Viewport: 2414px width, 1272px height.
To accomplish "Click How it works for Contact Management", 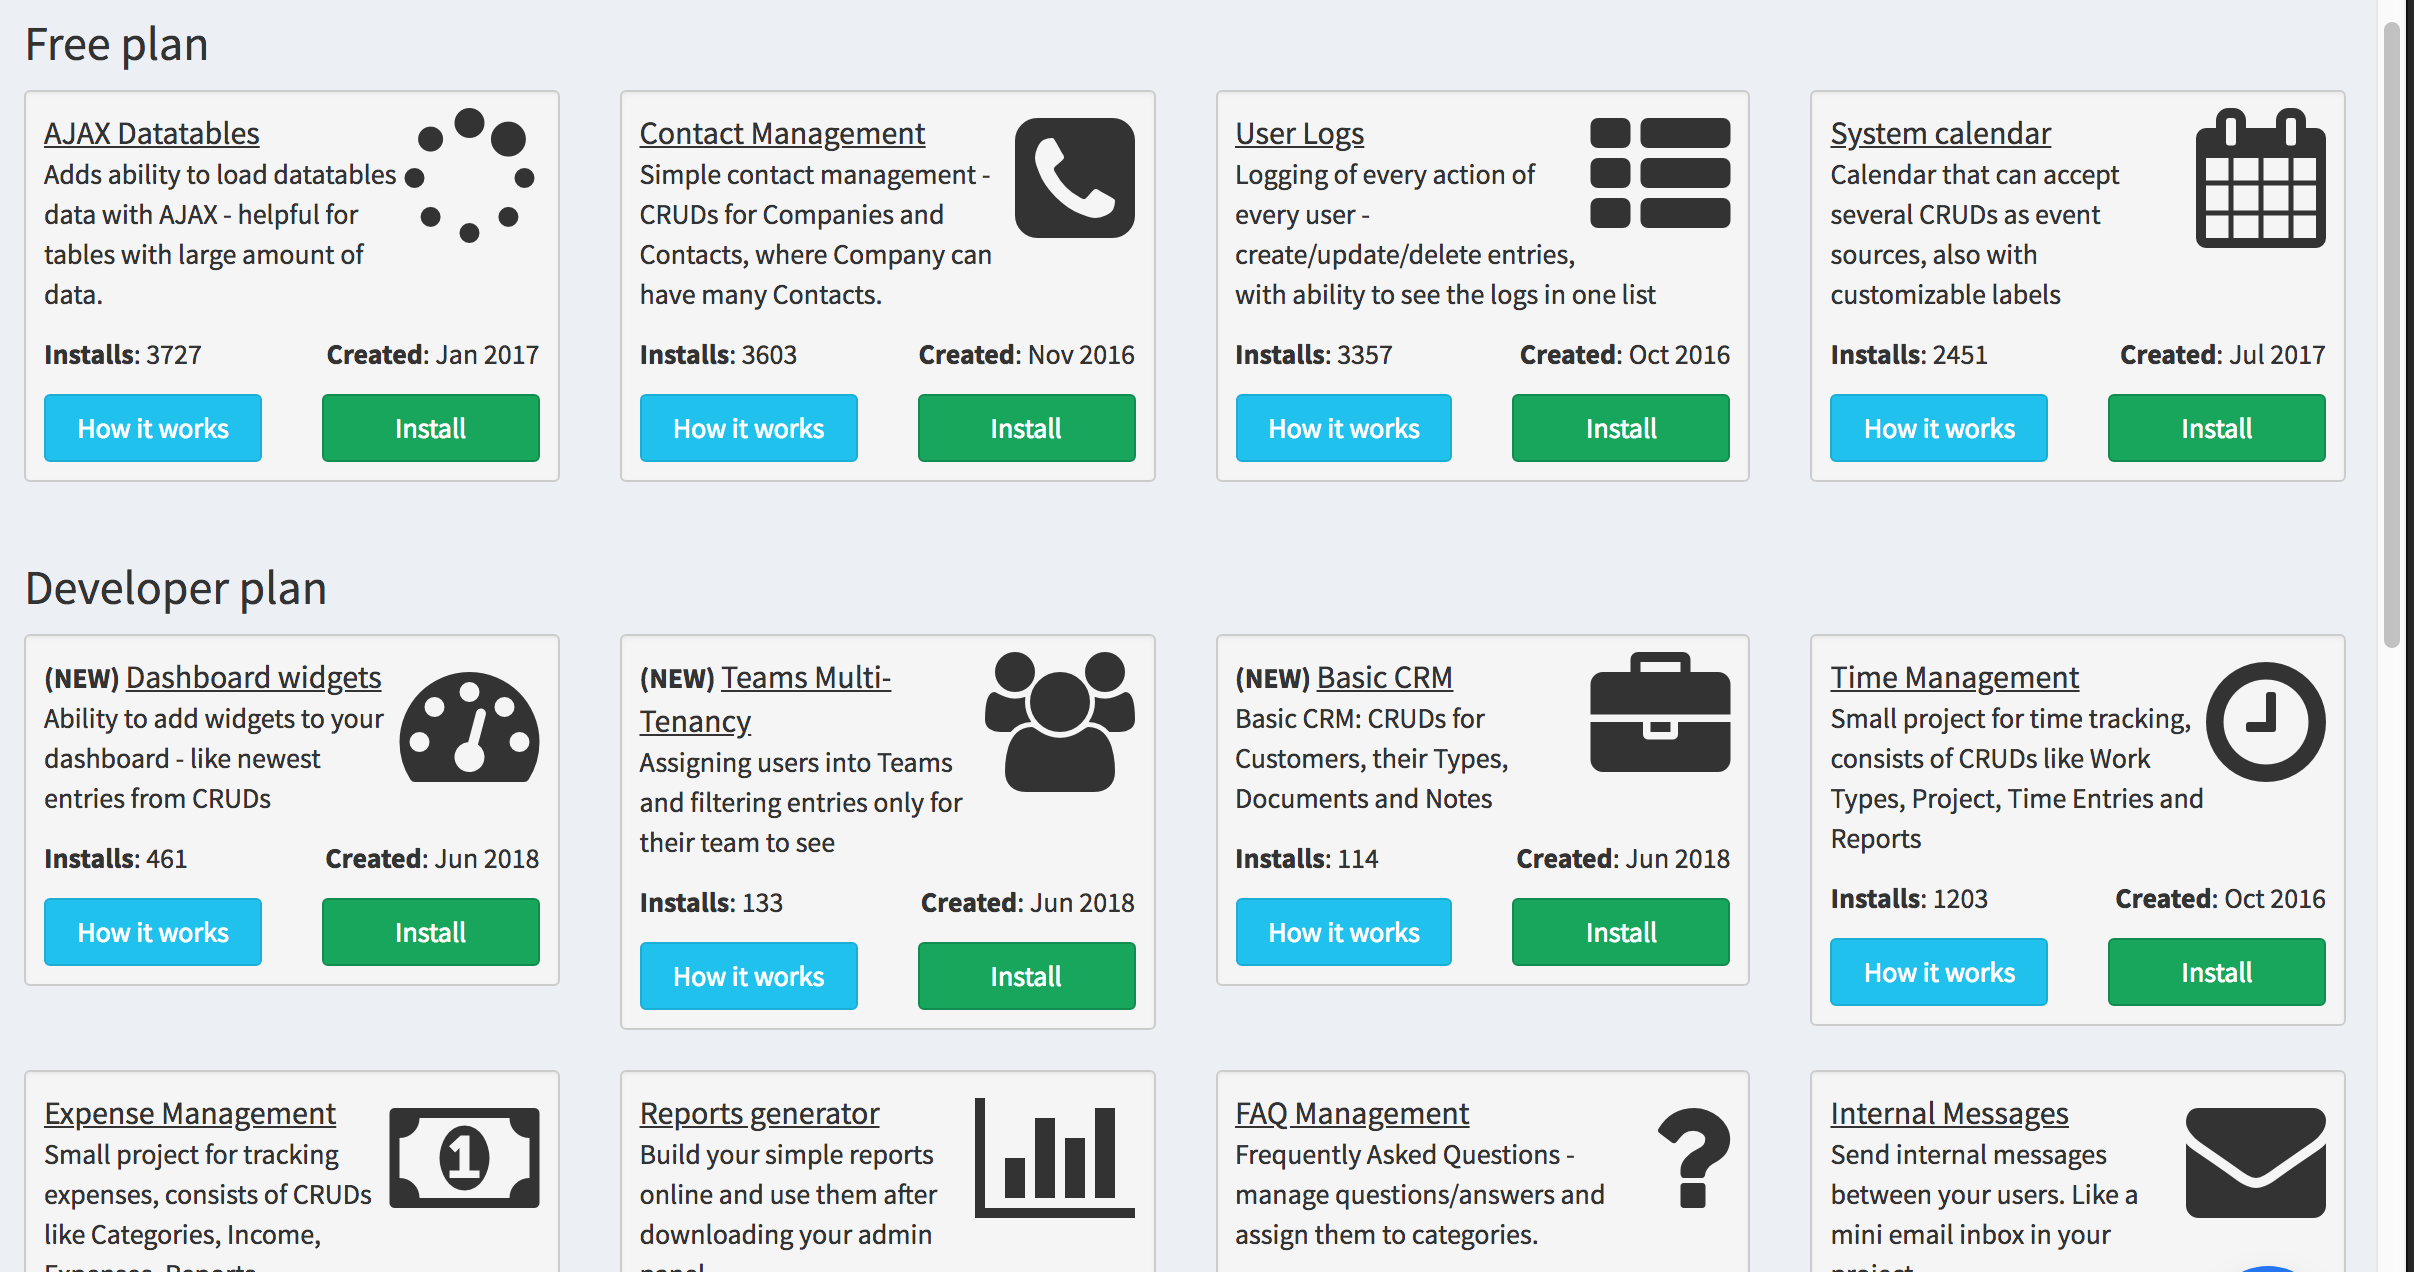I will [747, 426].
